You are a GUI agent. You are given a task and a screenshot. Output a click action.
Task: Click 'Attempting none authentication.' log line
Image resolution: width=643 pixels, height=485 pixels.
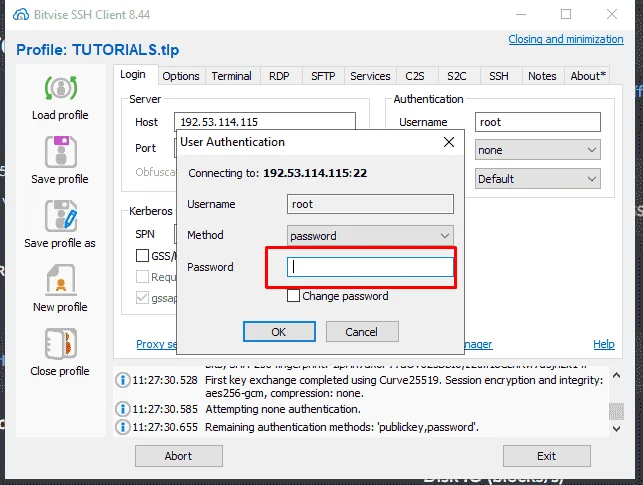click(283, 409)
